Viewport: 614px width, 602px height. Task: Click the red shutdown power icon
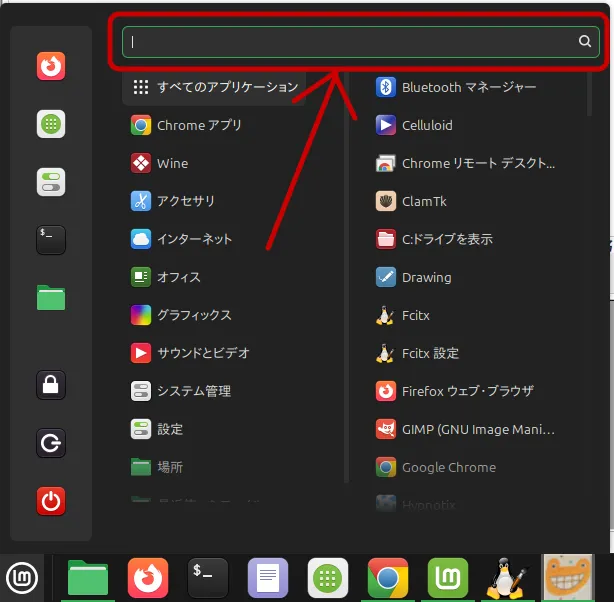pyautogui.click(x=51, y=500)
